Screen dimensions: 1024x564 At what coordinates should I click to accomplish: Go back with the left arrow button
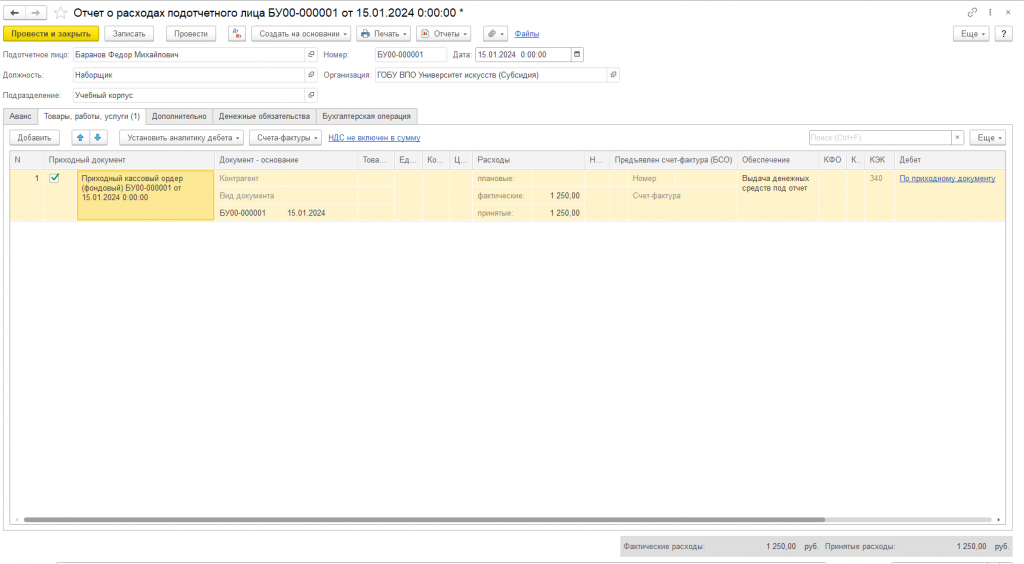pos(14,12)
